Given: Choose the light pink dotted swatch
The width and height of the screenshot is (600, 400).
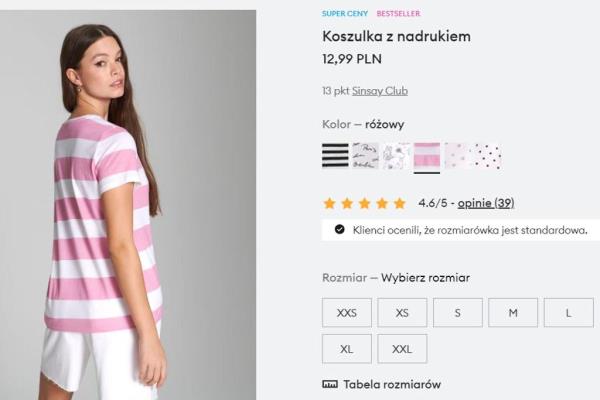Looking at the screenshot, I should pyautogui.click(x=457, y=155).
